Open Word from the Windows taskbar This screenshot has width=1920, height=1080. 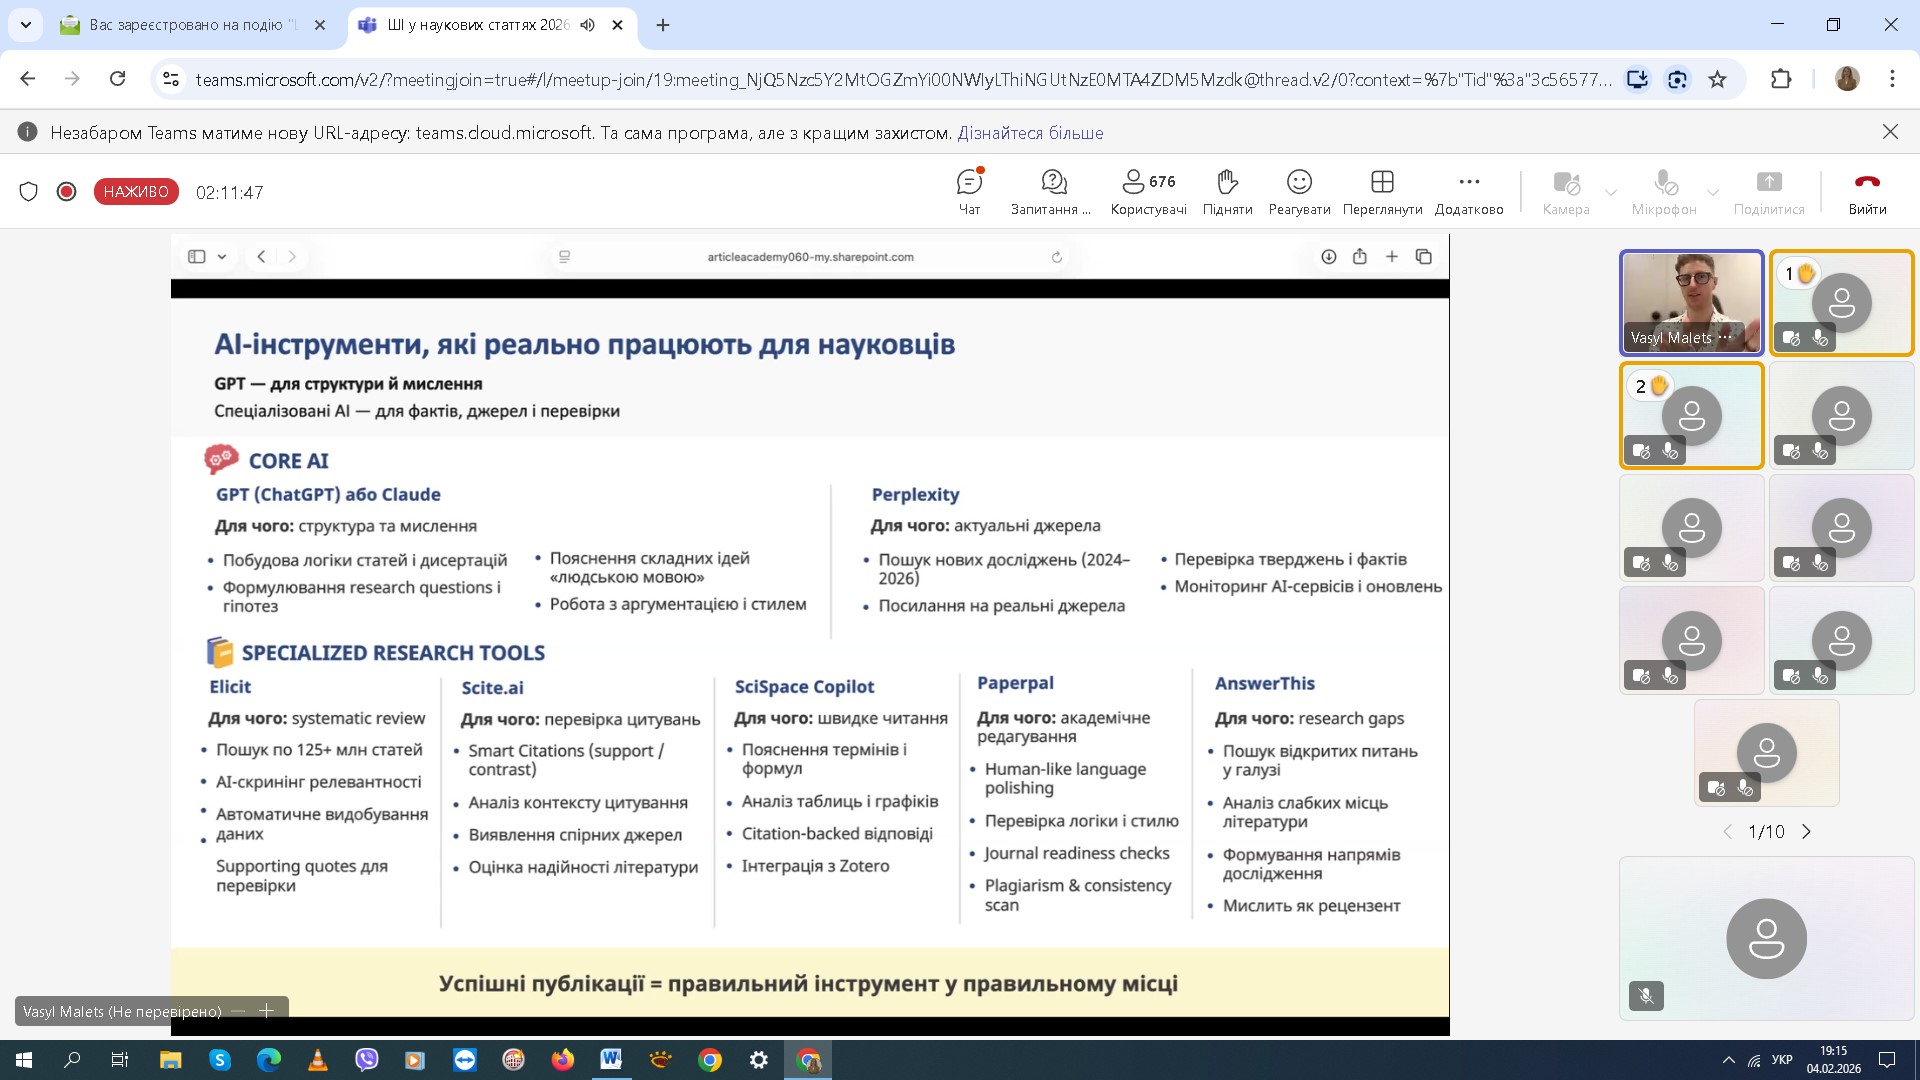pyautogui.click(x=611, y=1060)
